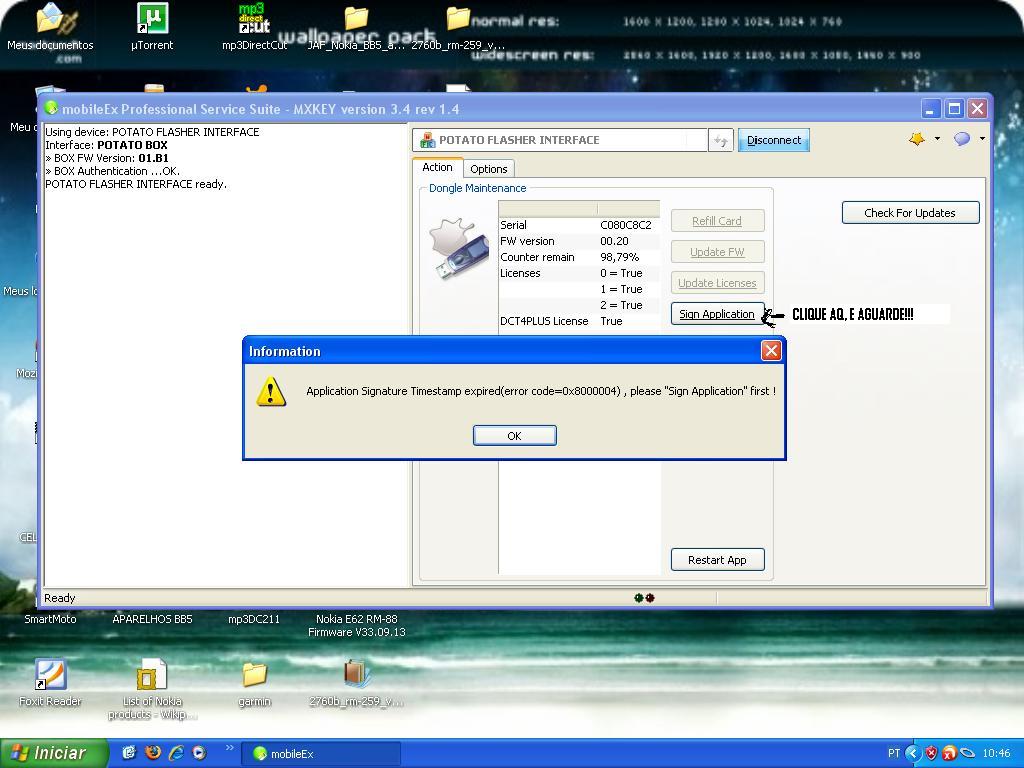Screen dimensions: 1024x768
Task: Click the interface refresh arrows icon
Action: click(x=720, y=141)
